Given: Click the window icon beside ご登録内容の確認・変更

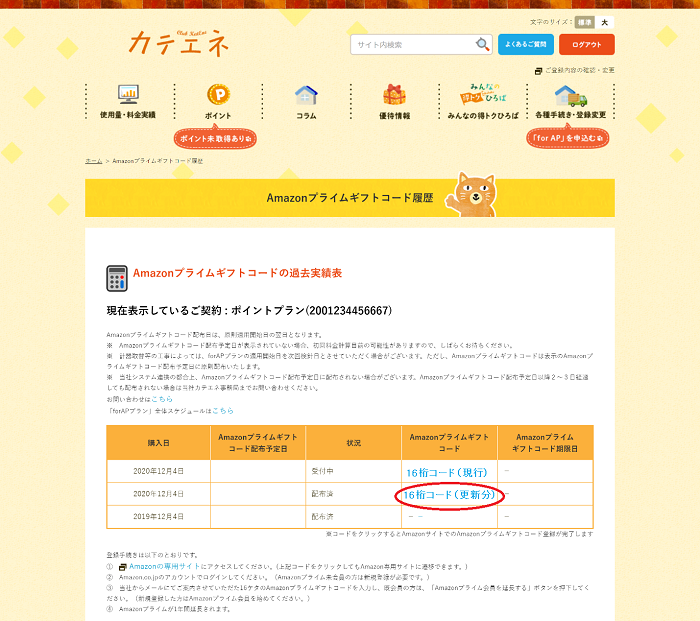Looking at the screenshot, I should click(x=538, y=71).
